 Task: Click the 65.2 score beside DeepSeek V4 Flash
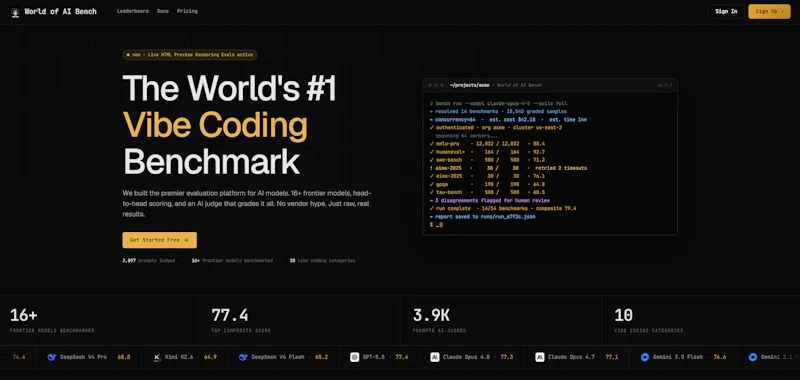coord(321,357)
